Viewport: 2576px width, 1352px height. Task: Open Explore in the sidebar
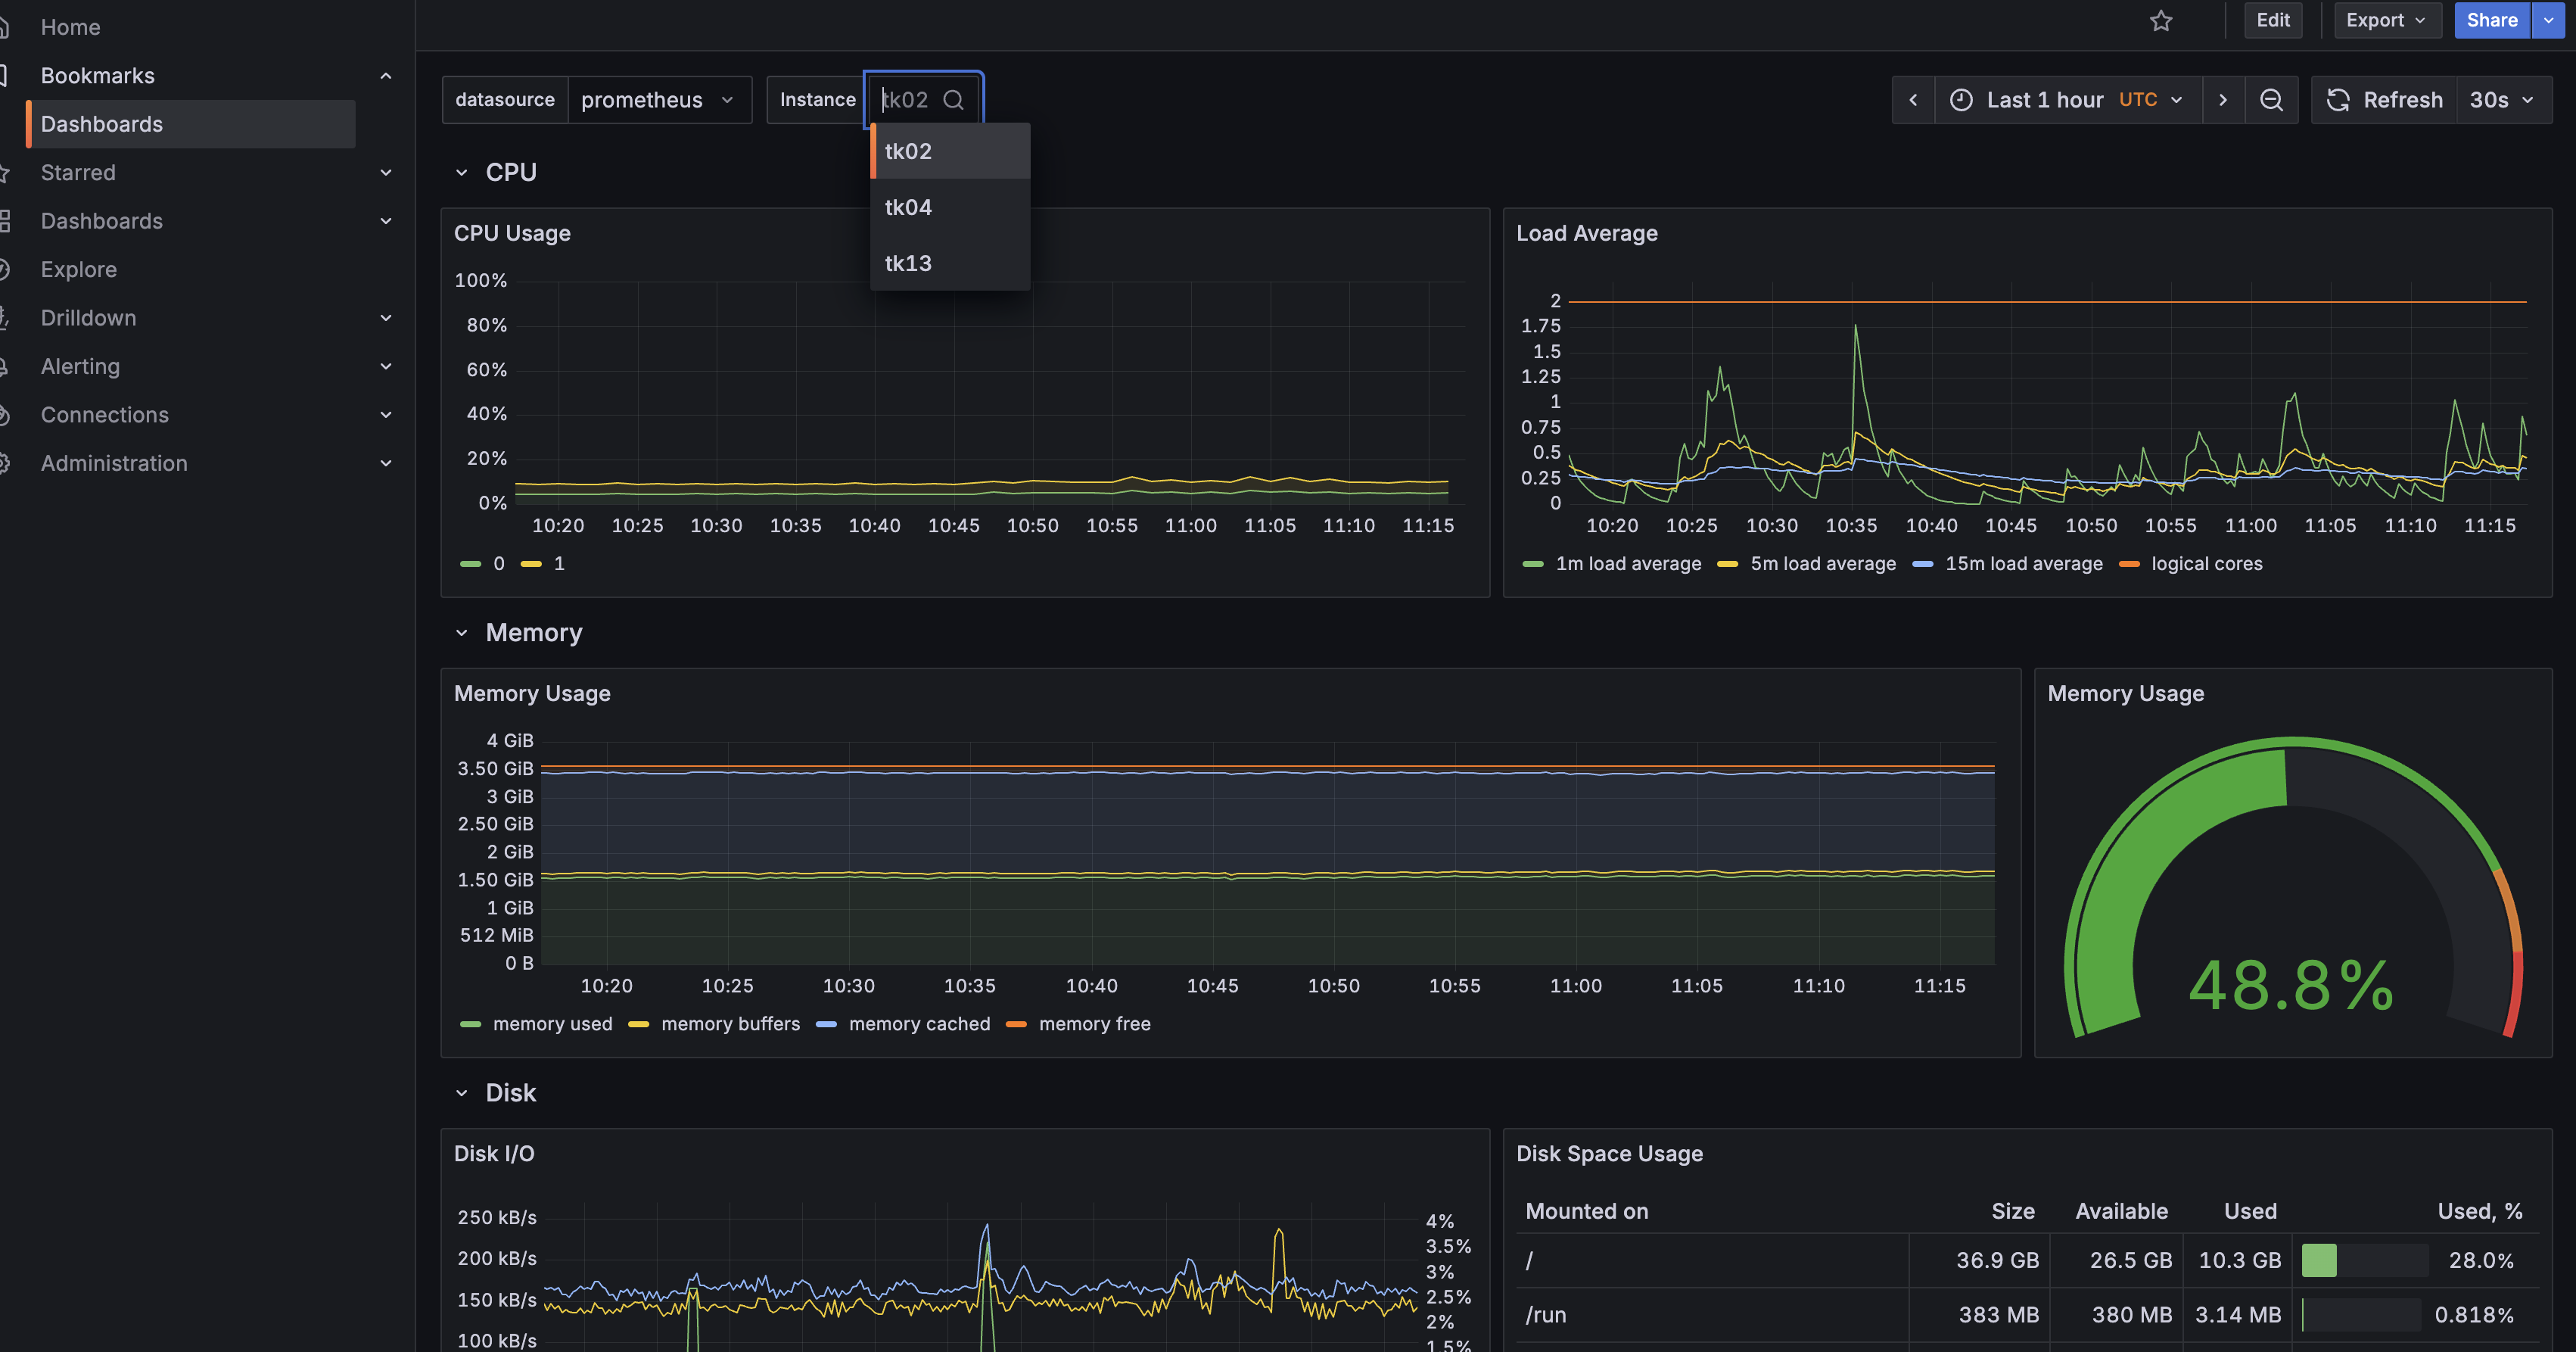[79, 269]
